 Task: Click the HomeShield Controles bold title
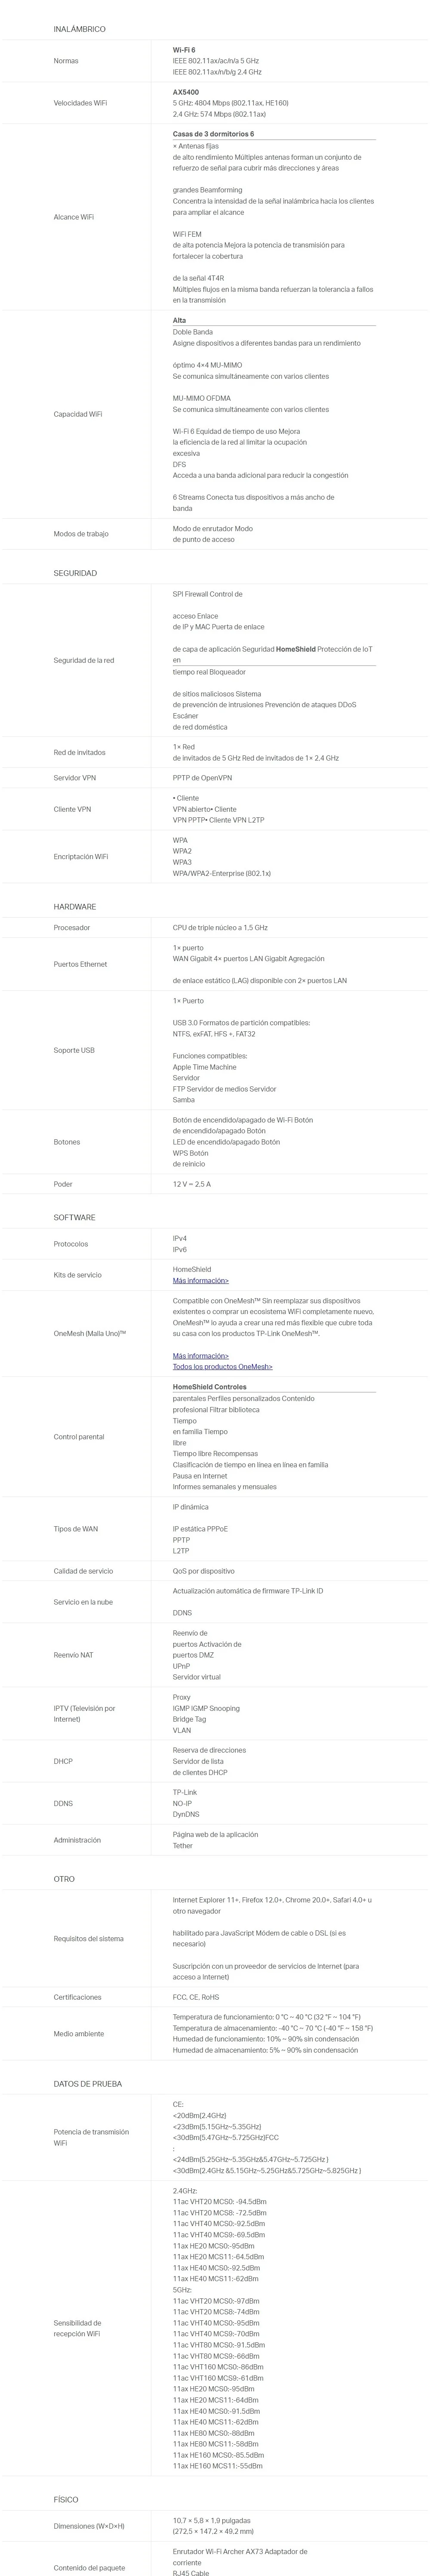pos(209,1387)
